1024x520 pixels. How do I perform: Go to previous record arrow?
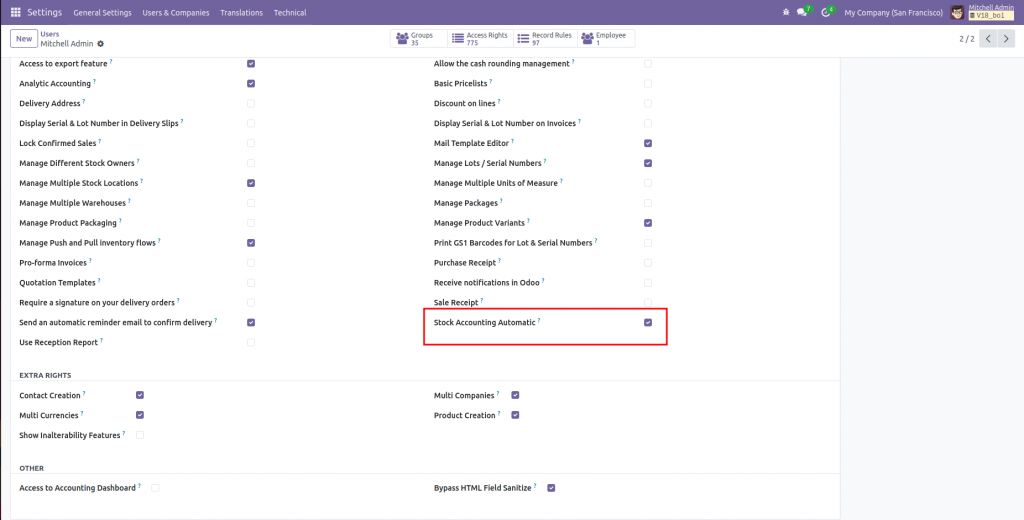pyautogui.click(x=988, y=39)
